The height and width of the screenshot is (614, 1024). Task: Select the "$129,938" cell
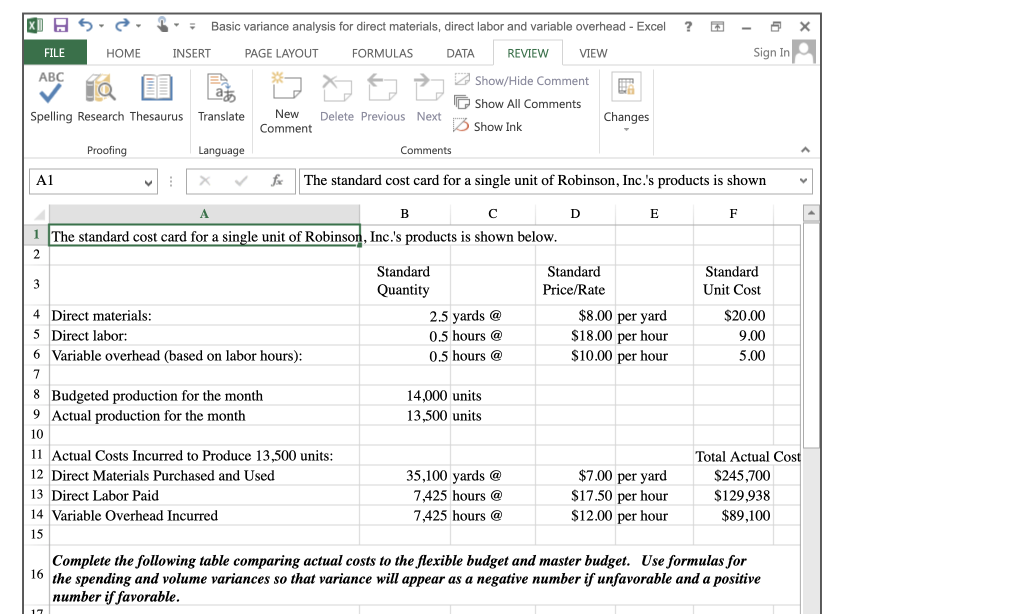coord(733,495)
